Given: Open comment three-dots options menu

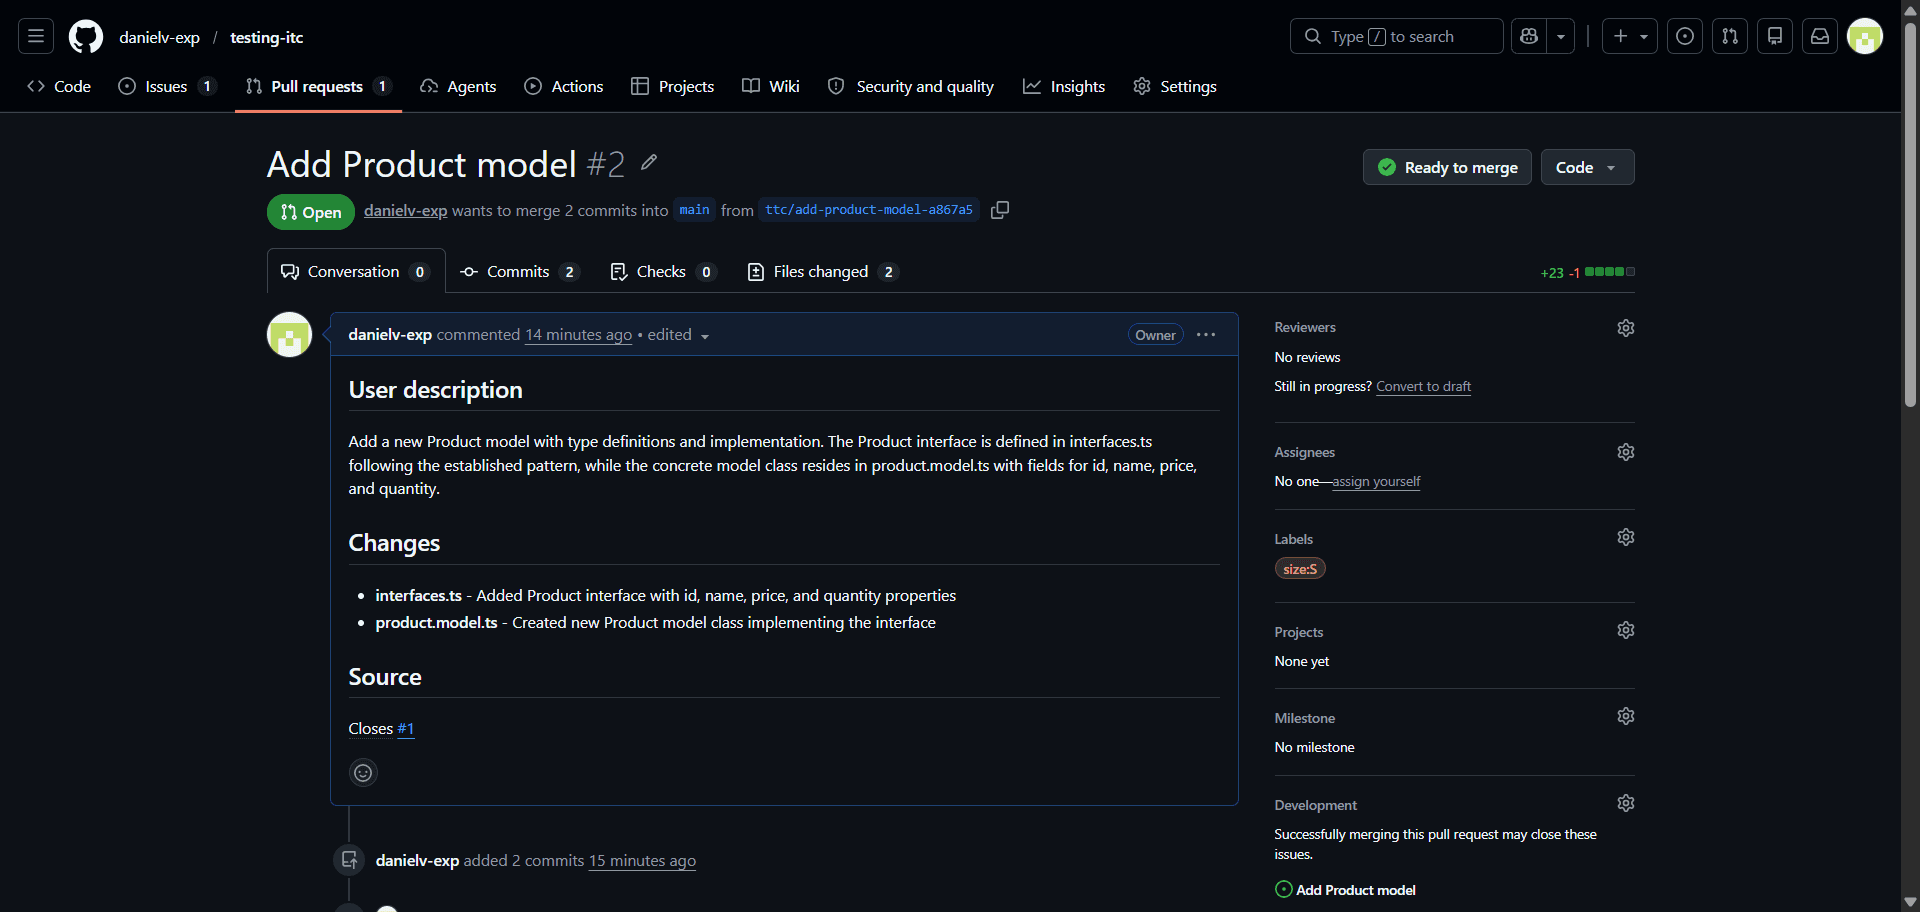Looking at the screenshot, I should point(1206,335).
